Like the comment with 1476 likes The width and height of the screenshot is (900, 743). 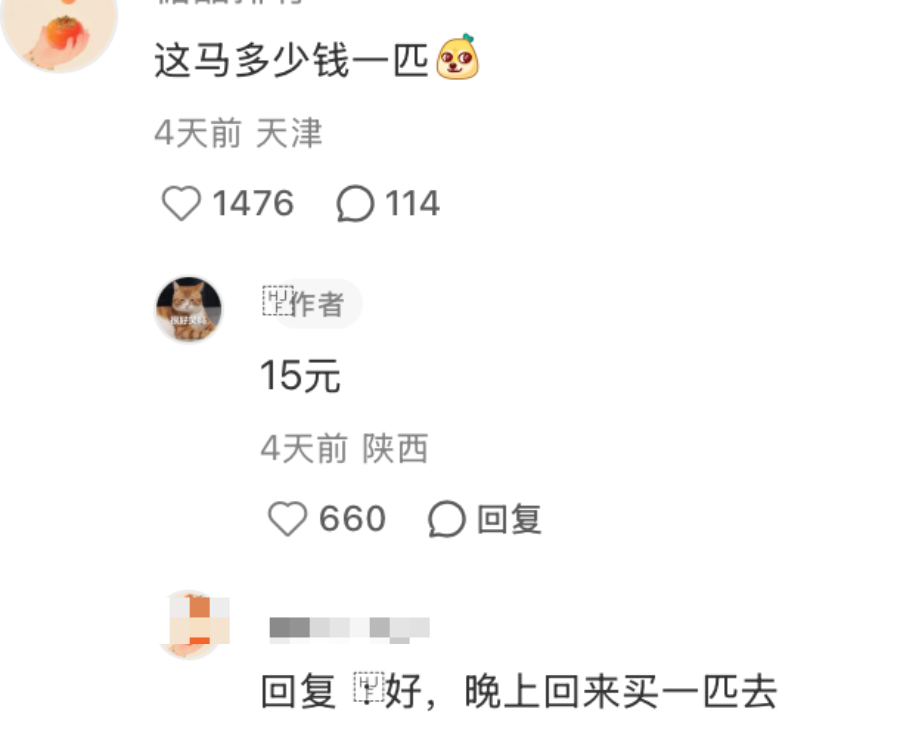click(181, 203)
